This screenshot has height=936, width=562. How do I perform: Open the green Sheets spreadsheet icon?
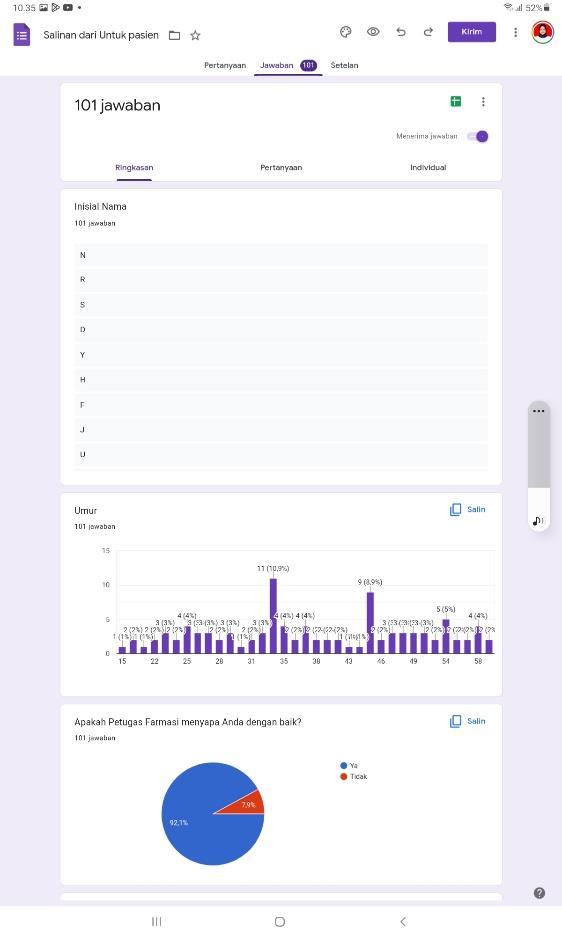(x=456, y=101)
